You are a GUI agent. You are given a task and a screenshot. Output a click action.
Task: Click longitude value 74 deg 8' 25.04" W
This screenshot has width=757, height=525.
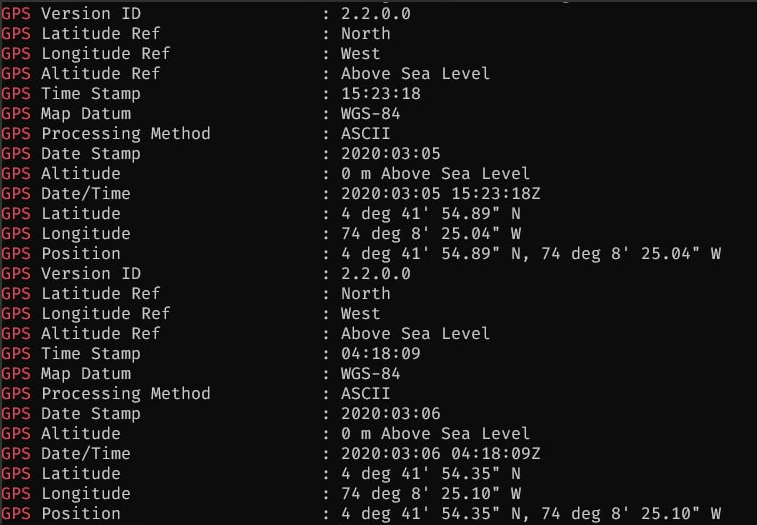tap(431, 234)
